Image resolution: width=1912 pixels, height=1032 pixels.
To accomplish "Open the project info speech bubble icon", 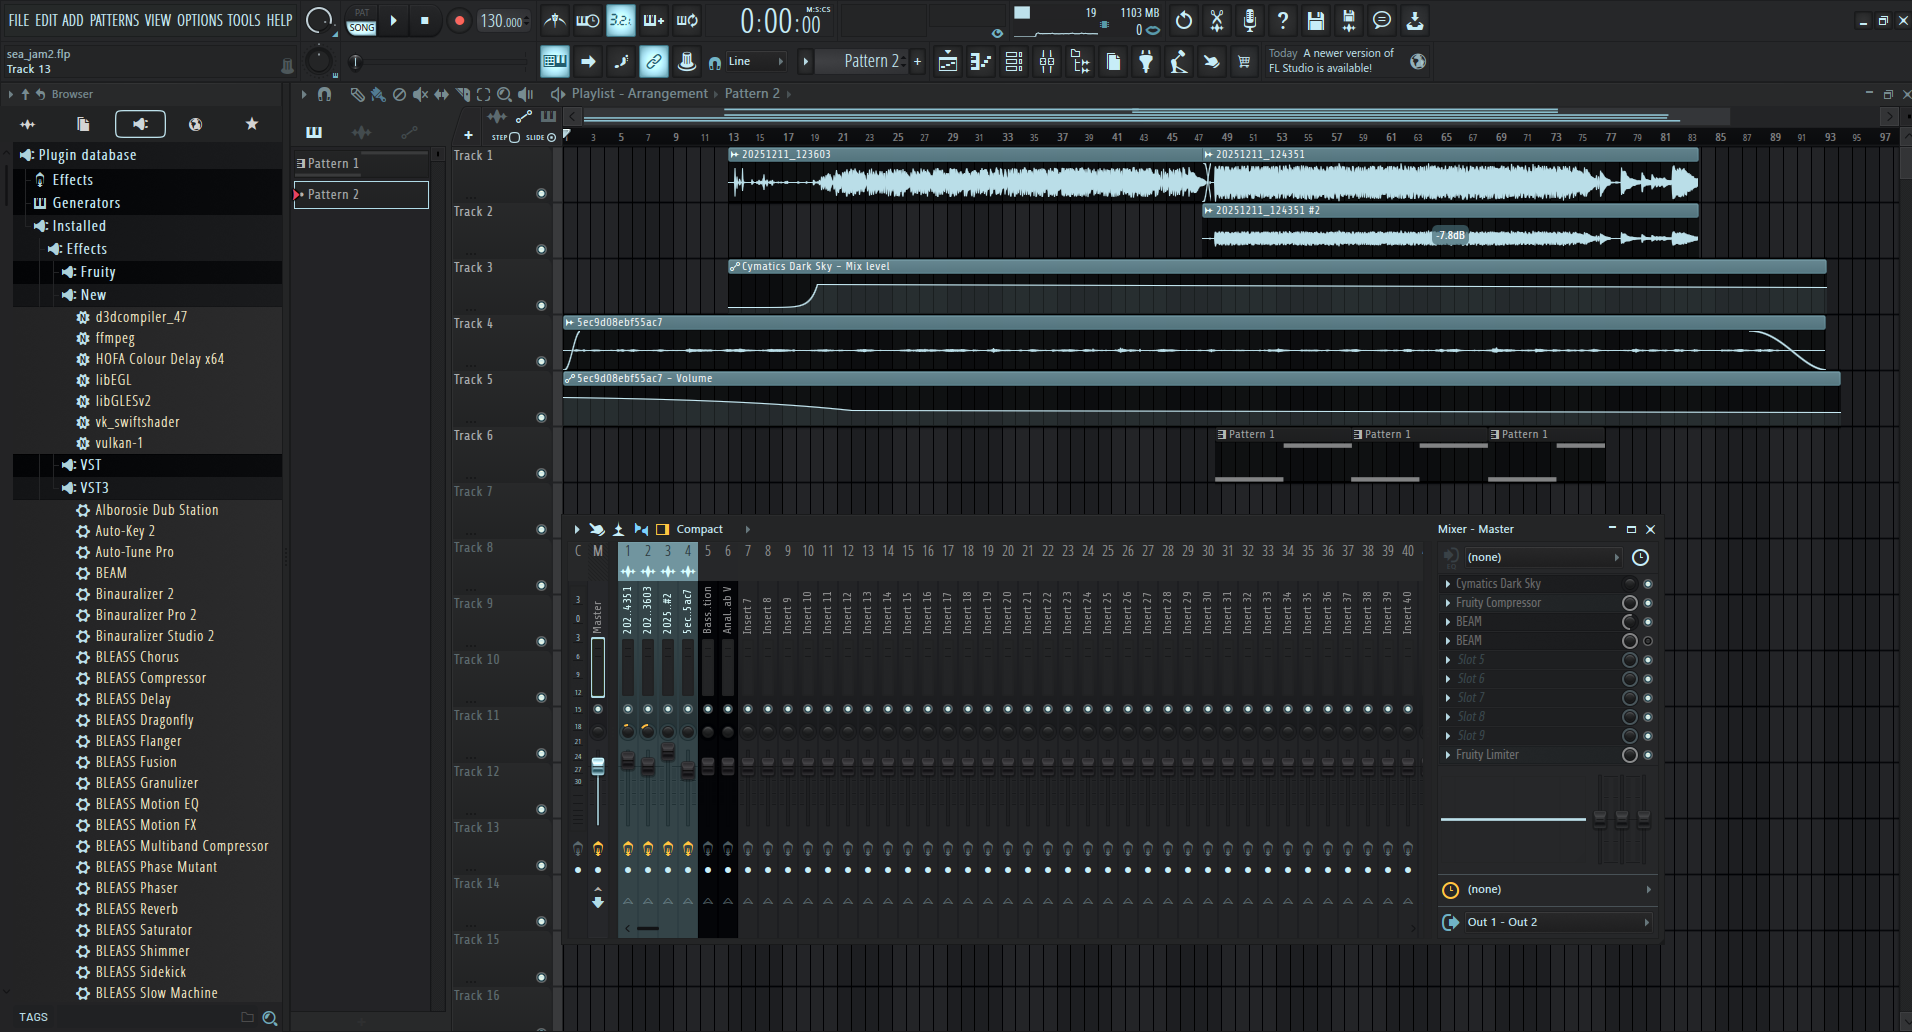I will 1382,20.
